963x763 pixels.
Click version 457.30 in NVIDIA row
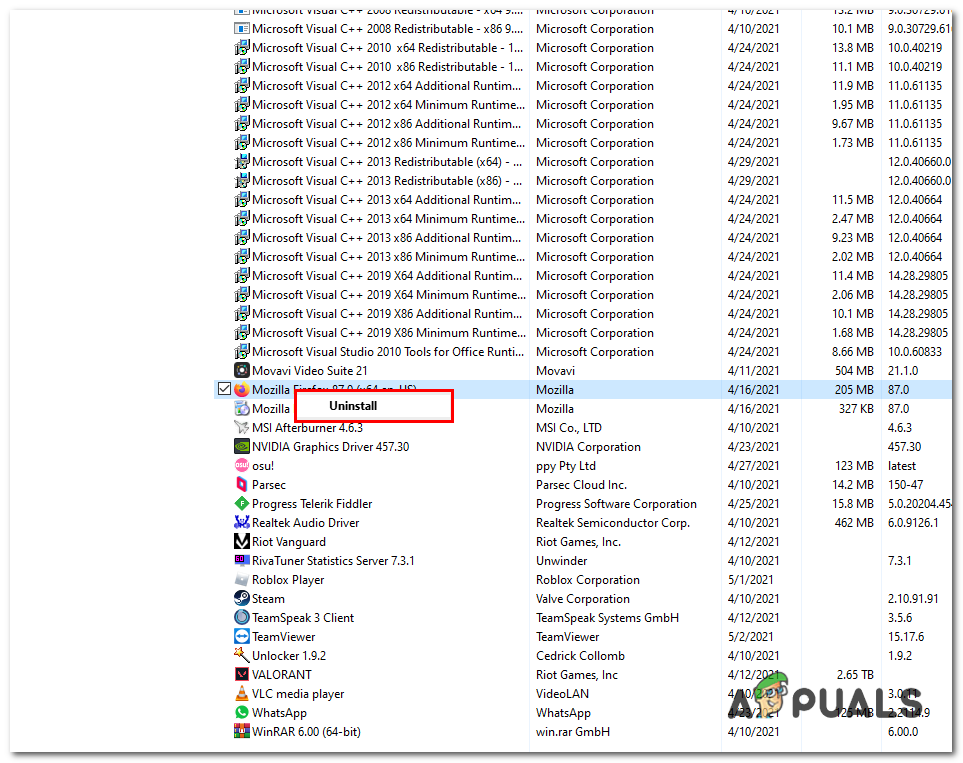(905, 447)
